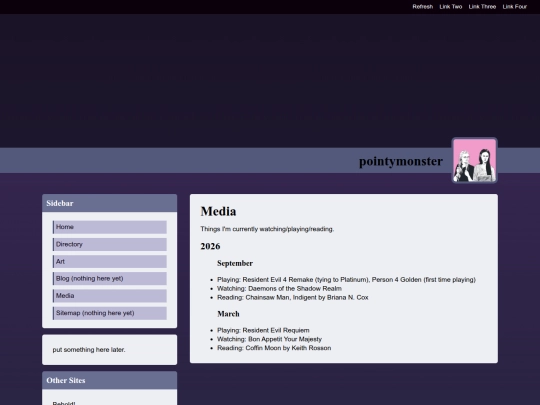Select Media in the sidebar menu
540x405 pixels.
pyautogui.click(x=110, y=296)
